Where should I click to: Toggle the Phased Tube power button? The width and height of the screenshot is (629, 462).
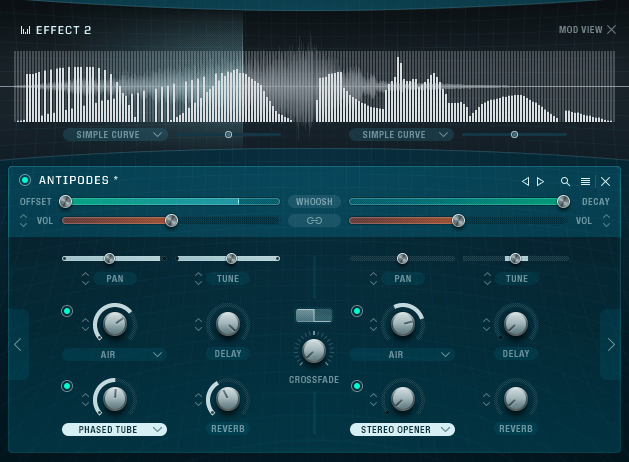67,386
